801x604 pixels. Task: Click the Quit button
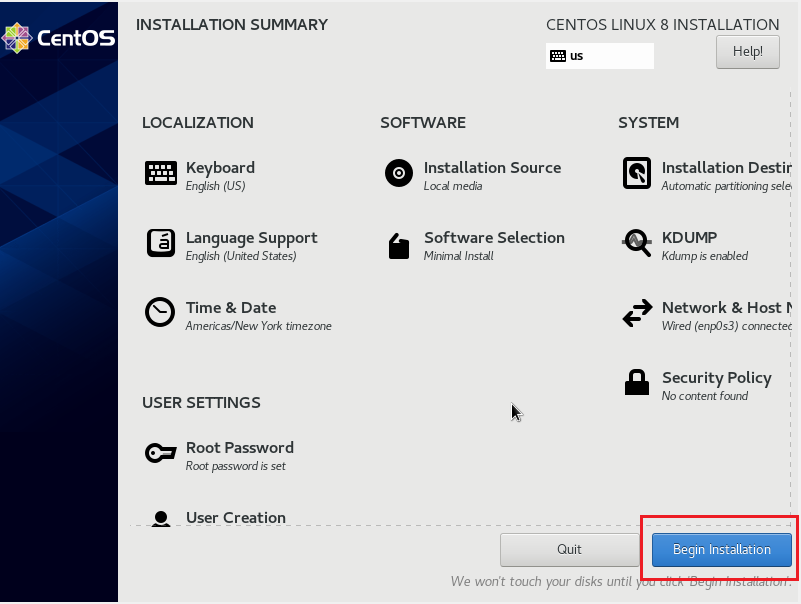[569, 549]
